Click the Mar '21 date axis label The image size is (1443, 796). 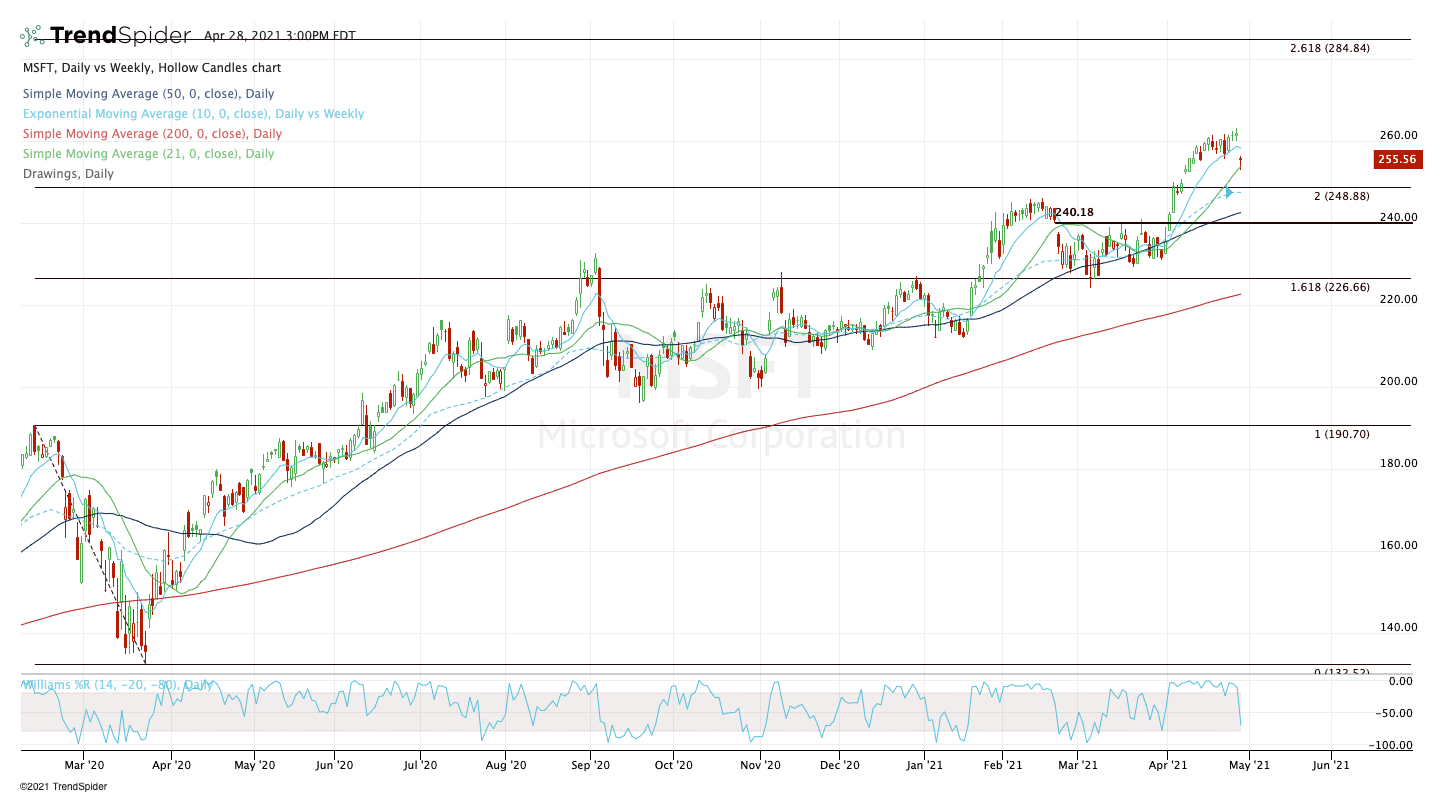1078,765
